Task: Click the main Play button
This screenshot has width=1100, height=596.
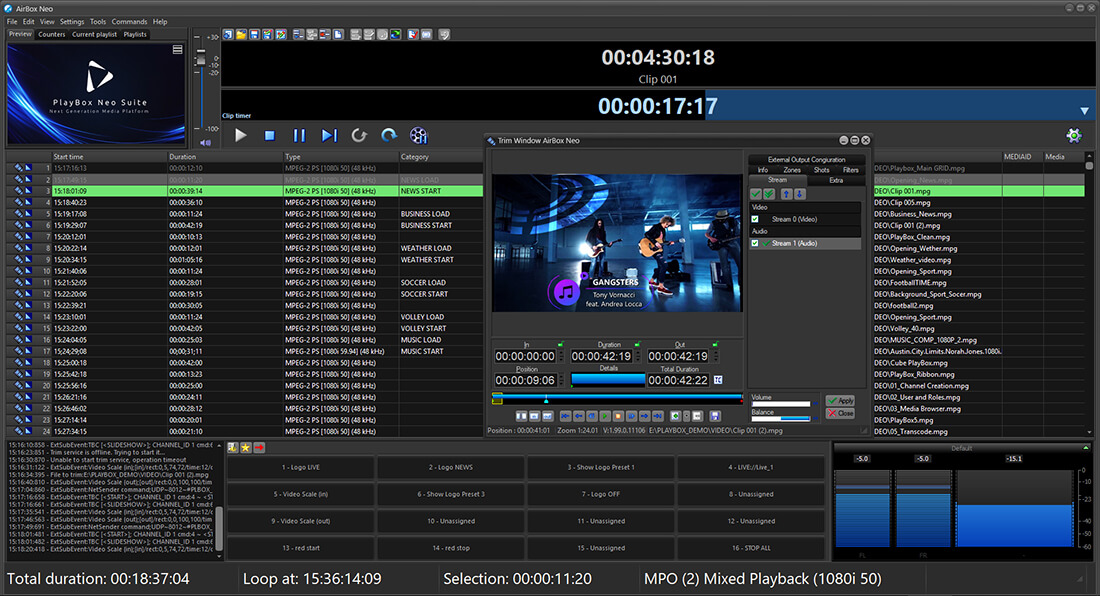Action: pos(241,135)
